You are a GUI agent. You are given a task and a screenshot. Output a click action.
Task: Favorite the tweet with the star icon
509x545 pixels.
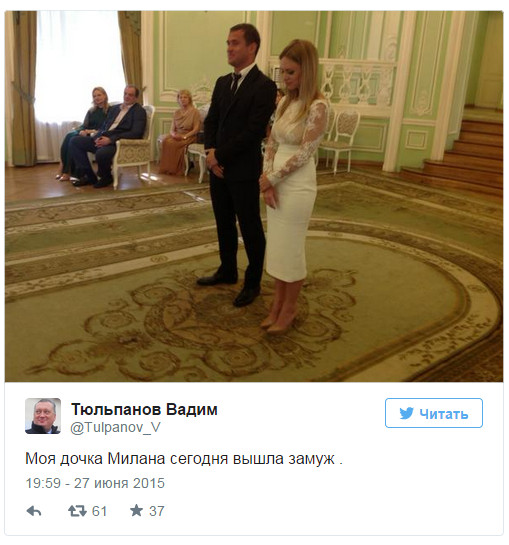tap(136, 511)
